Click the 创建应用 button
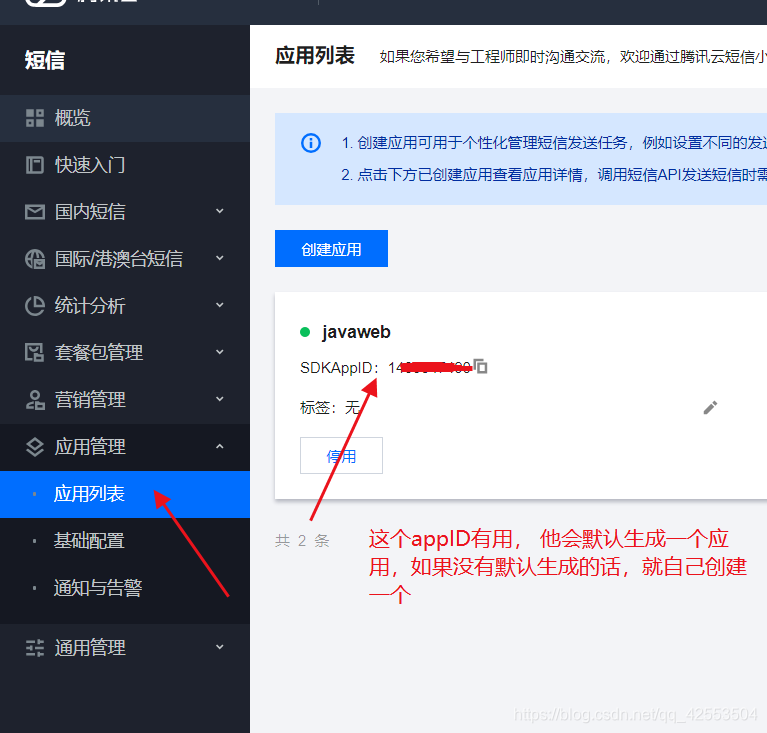 [331, 249]
